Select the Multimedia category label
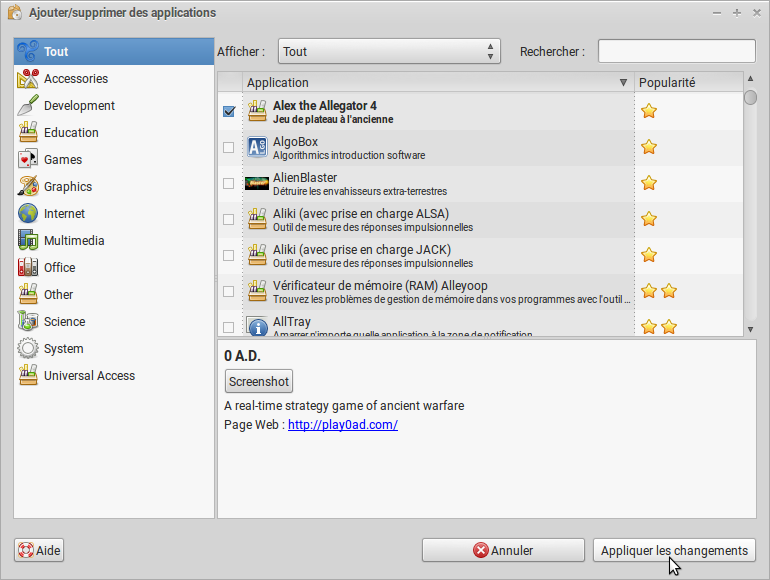 [74, 241]
